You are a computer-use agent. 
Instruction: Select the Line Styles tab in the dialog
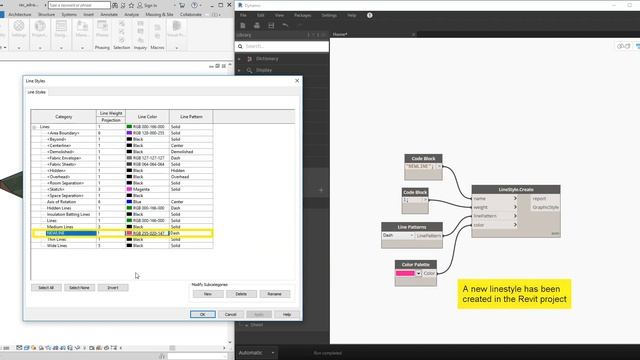(36, 92)
